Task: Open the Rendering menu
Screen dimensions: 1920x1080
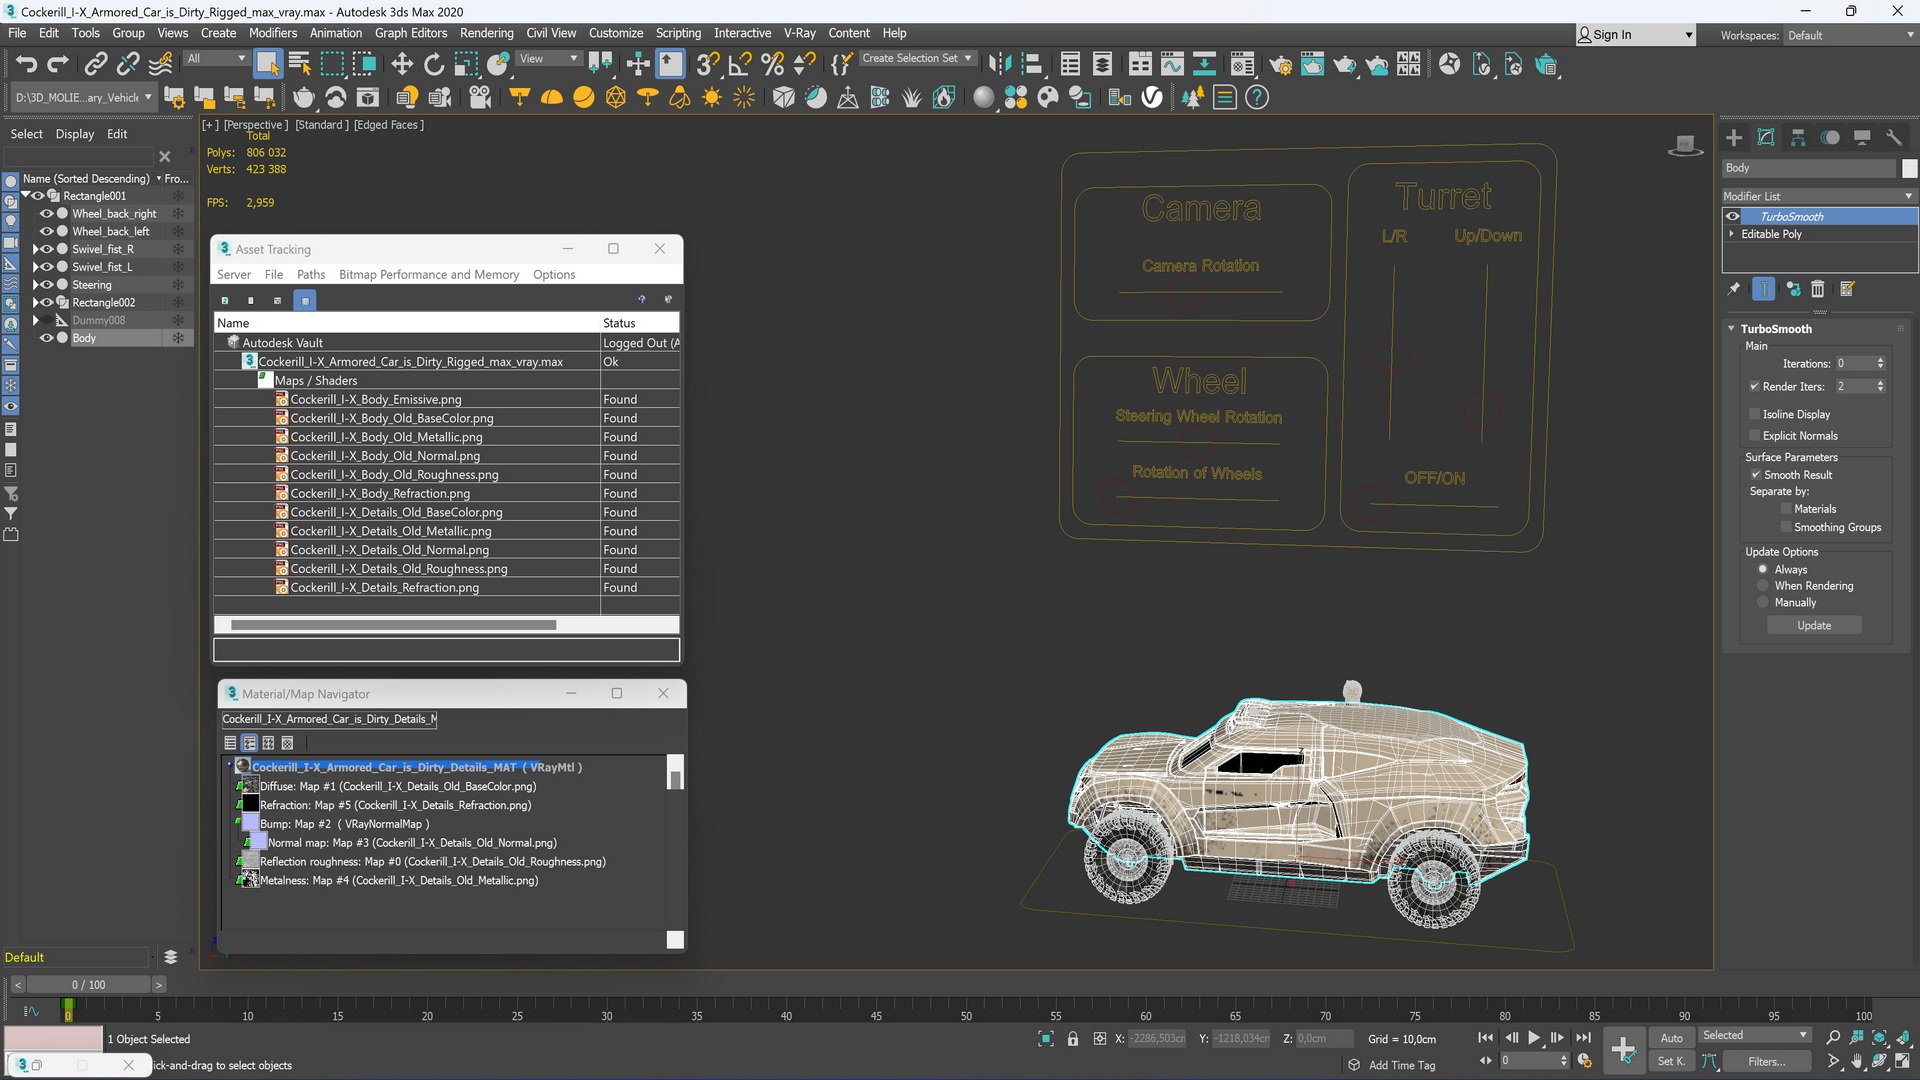Action: coord(486,33)
